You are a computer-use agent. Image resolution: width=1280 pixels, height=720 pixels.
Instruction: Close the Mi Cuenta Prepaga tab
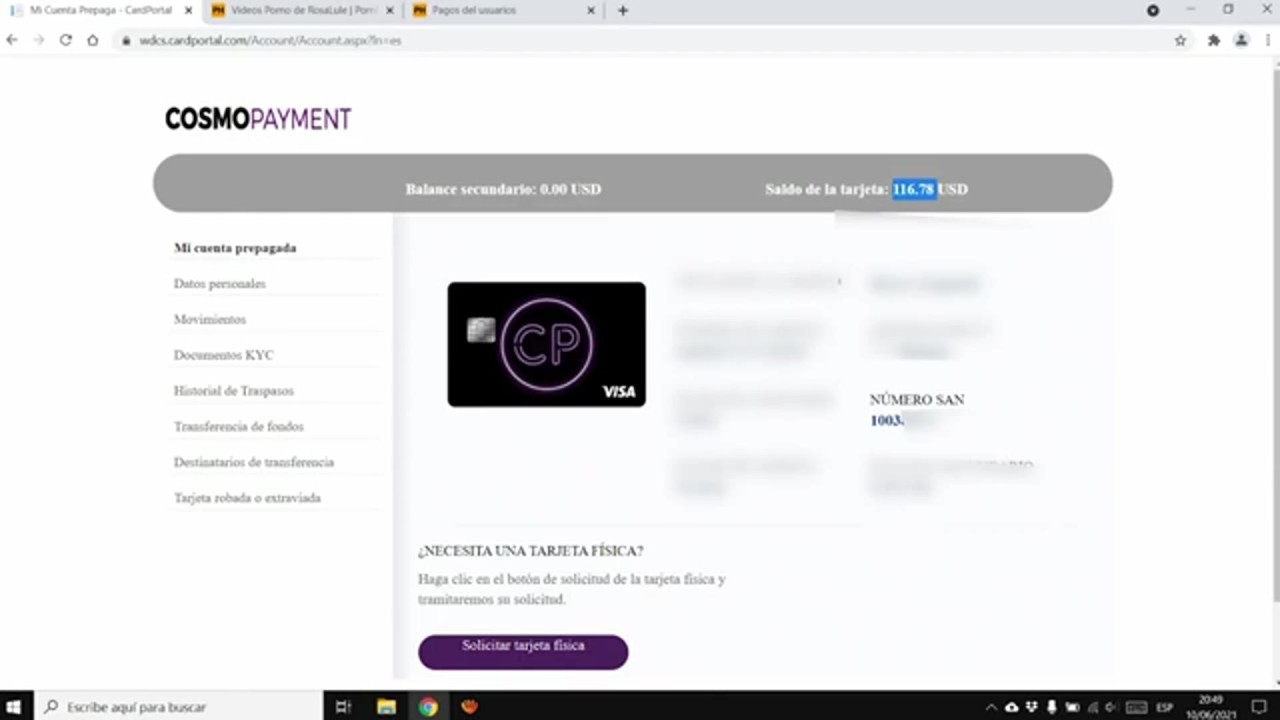coord(188,11)
